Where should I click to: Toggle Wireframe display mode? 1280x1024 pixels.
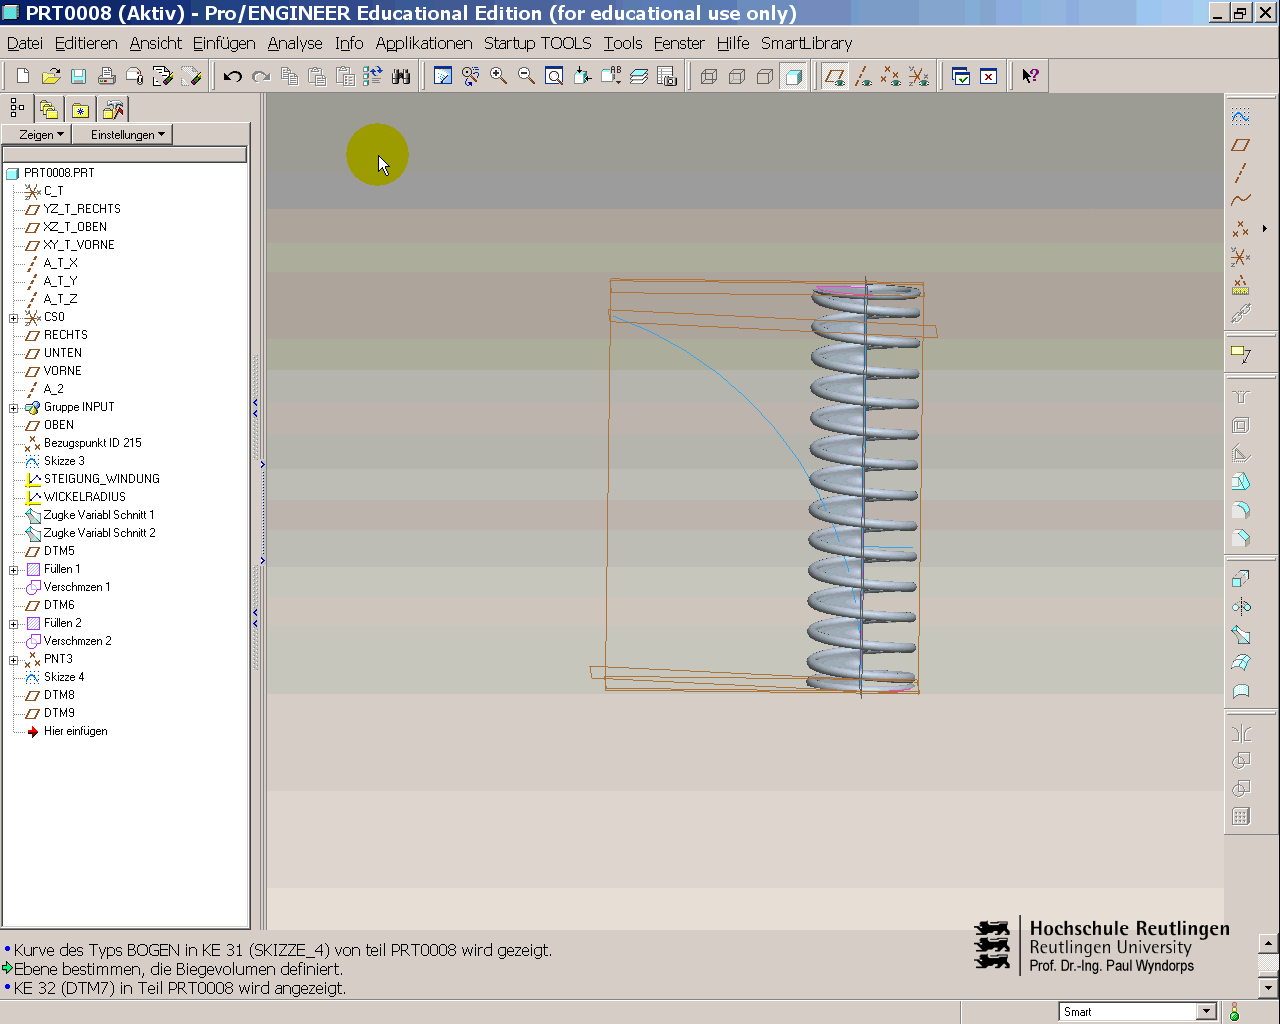click(x=709, y=76)
